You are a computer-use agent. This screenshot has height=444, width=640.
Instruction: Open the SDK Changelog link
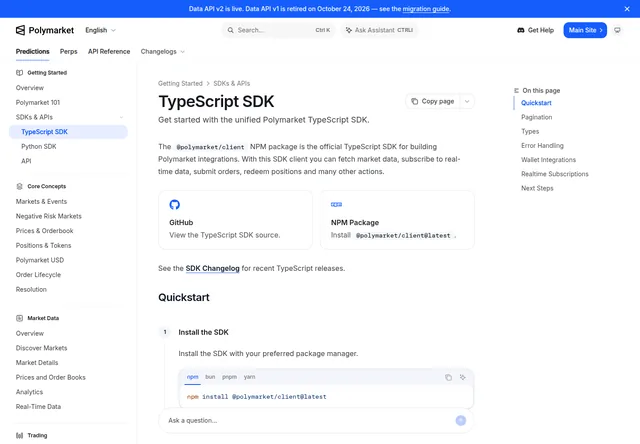point(212,269)
